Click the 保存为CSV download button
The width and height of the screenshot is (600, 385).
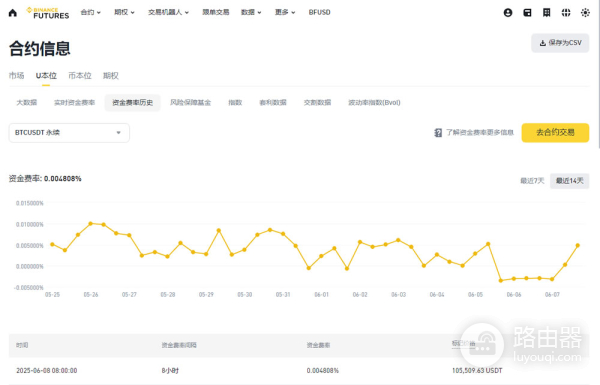pyautogui.click(x=560, y=43)
